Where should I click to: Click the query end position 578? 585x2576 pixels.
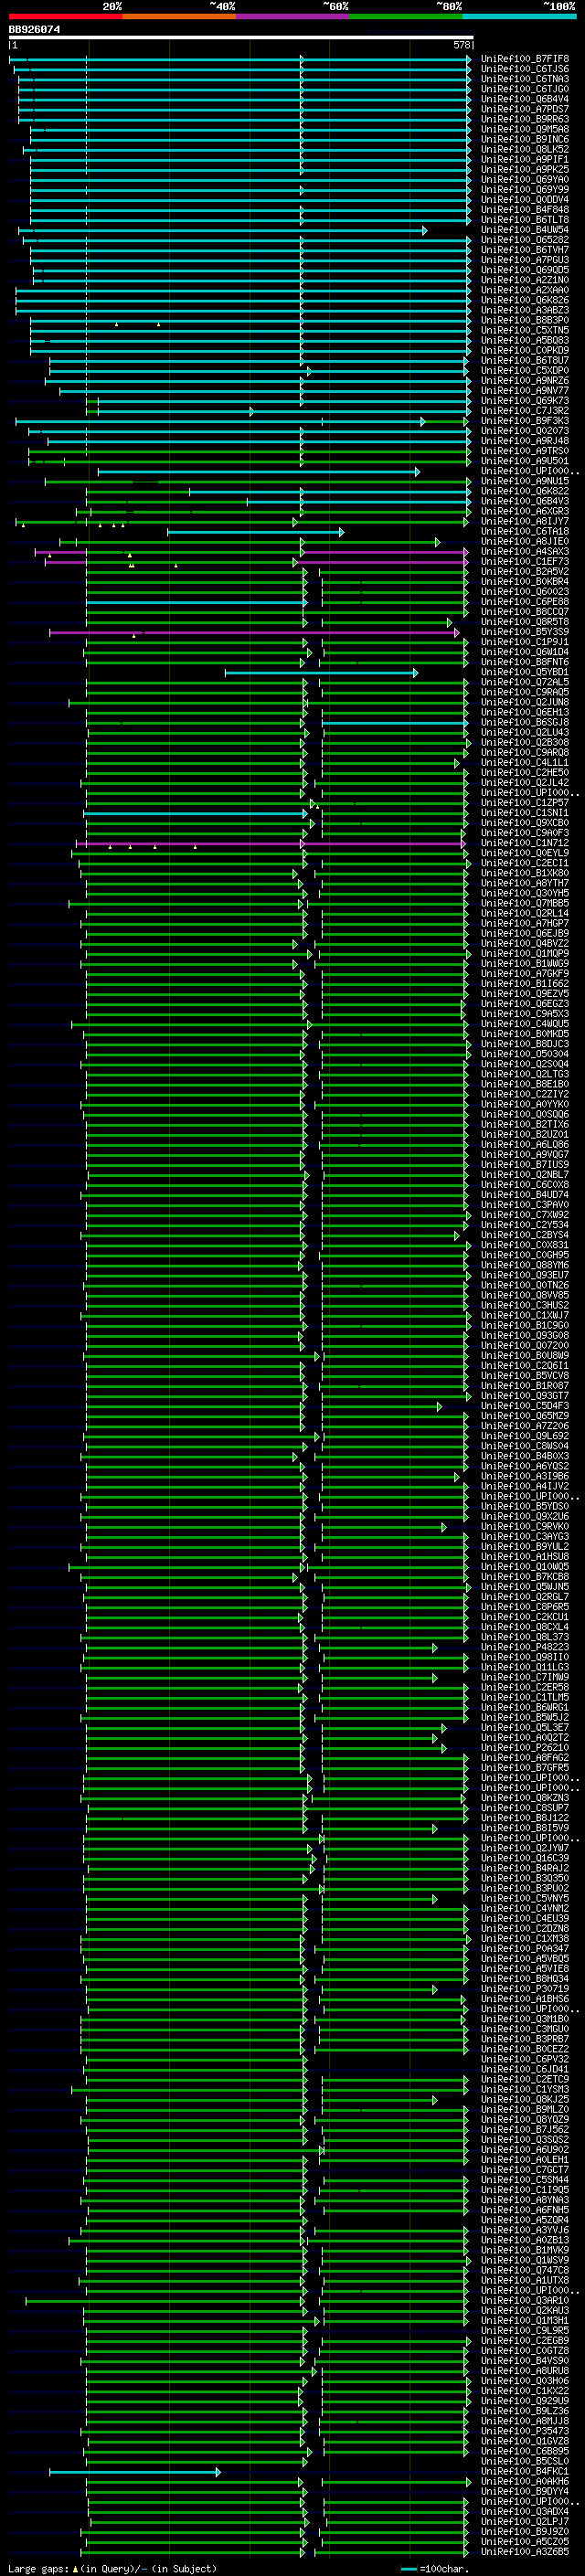(462, 45)
